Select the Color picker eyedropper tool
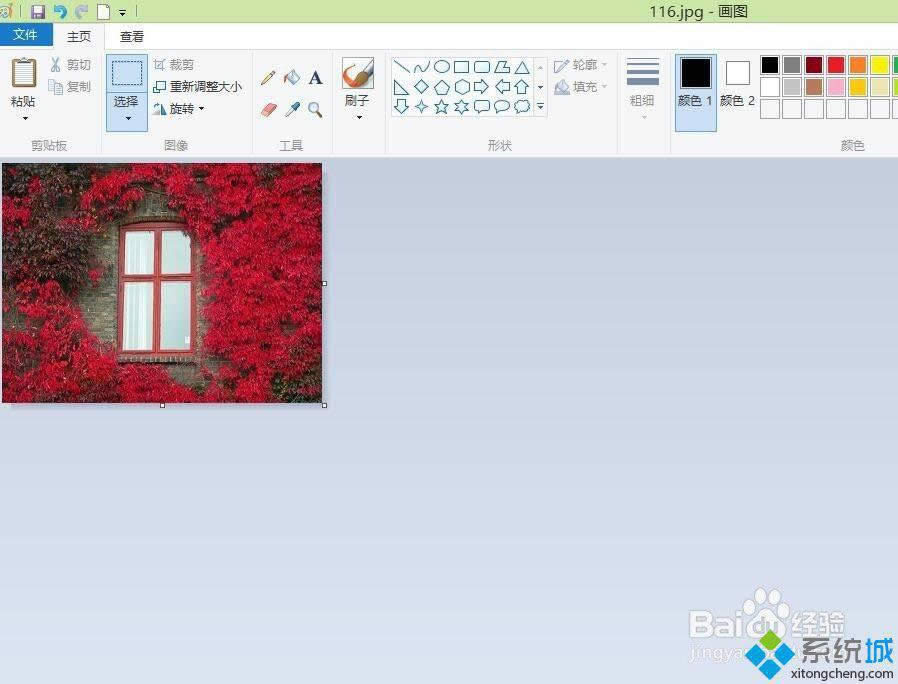This screenshot has width=898, height=684. click(292, 108)
